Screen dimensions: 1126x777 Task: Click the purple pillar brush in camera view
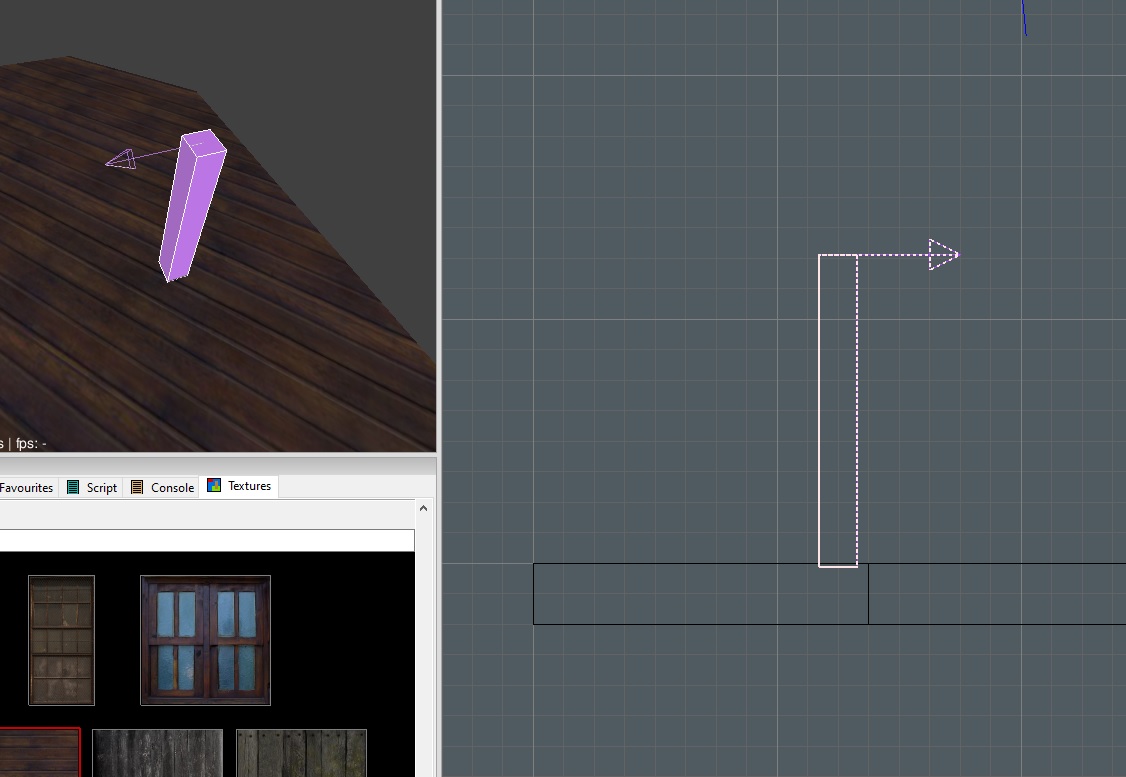click(192, 205)
